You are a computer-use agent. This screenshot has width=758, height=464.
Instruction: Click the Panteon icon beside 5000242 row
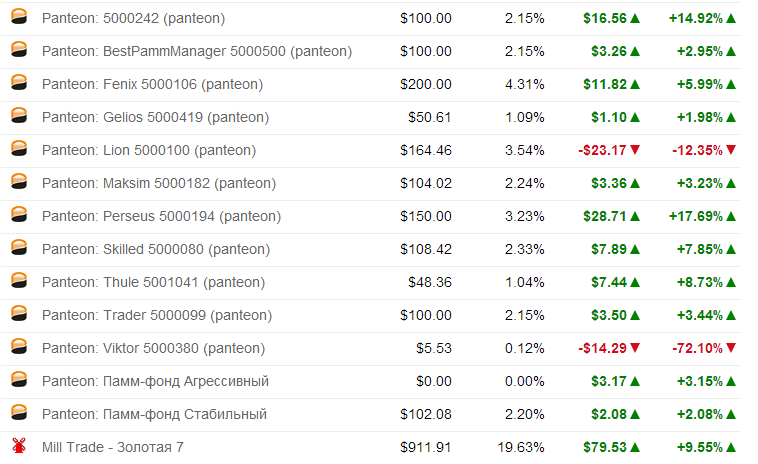(x=19, y=17)
